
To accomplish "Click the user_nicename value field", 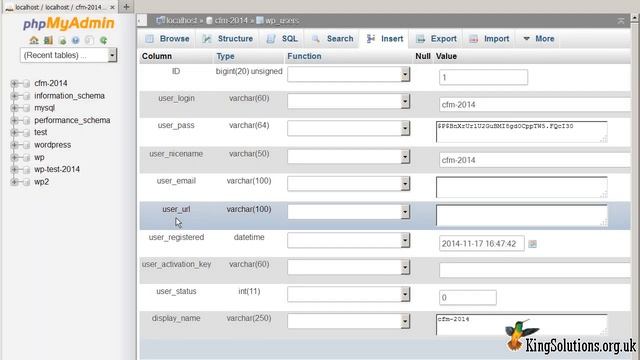I will pyautogui.click(x=535, y=160).
